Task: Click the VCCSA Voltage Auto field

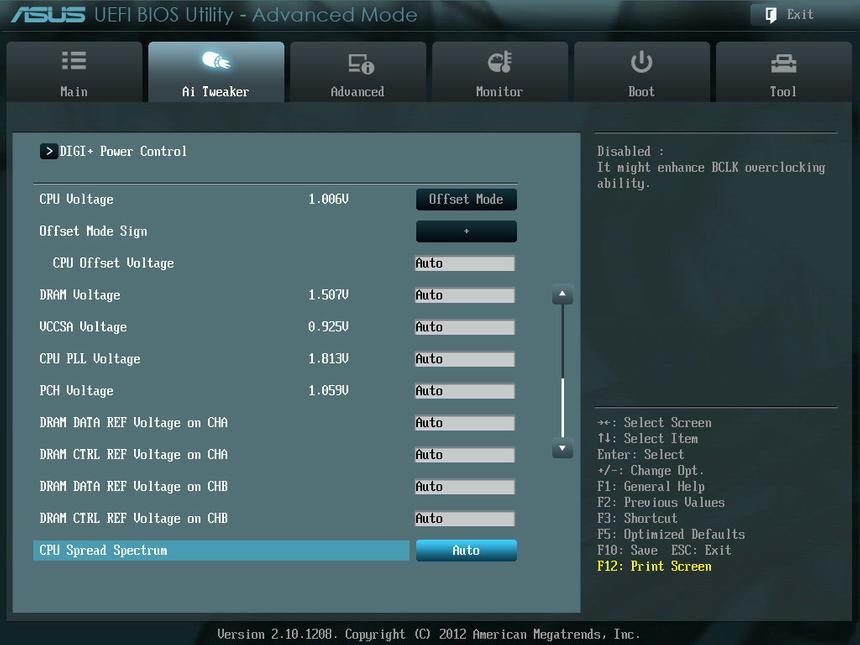Action: 465,327
